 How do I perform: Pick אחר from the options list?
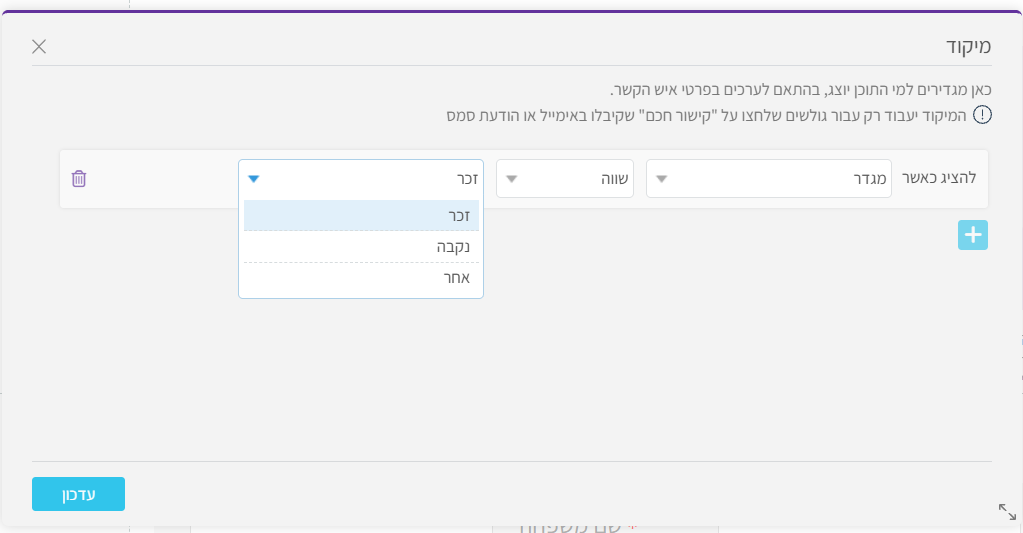pyautogui.click(x=361, y=278)
